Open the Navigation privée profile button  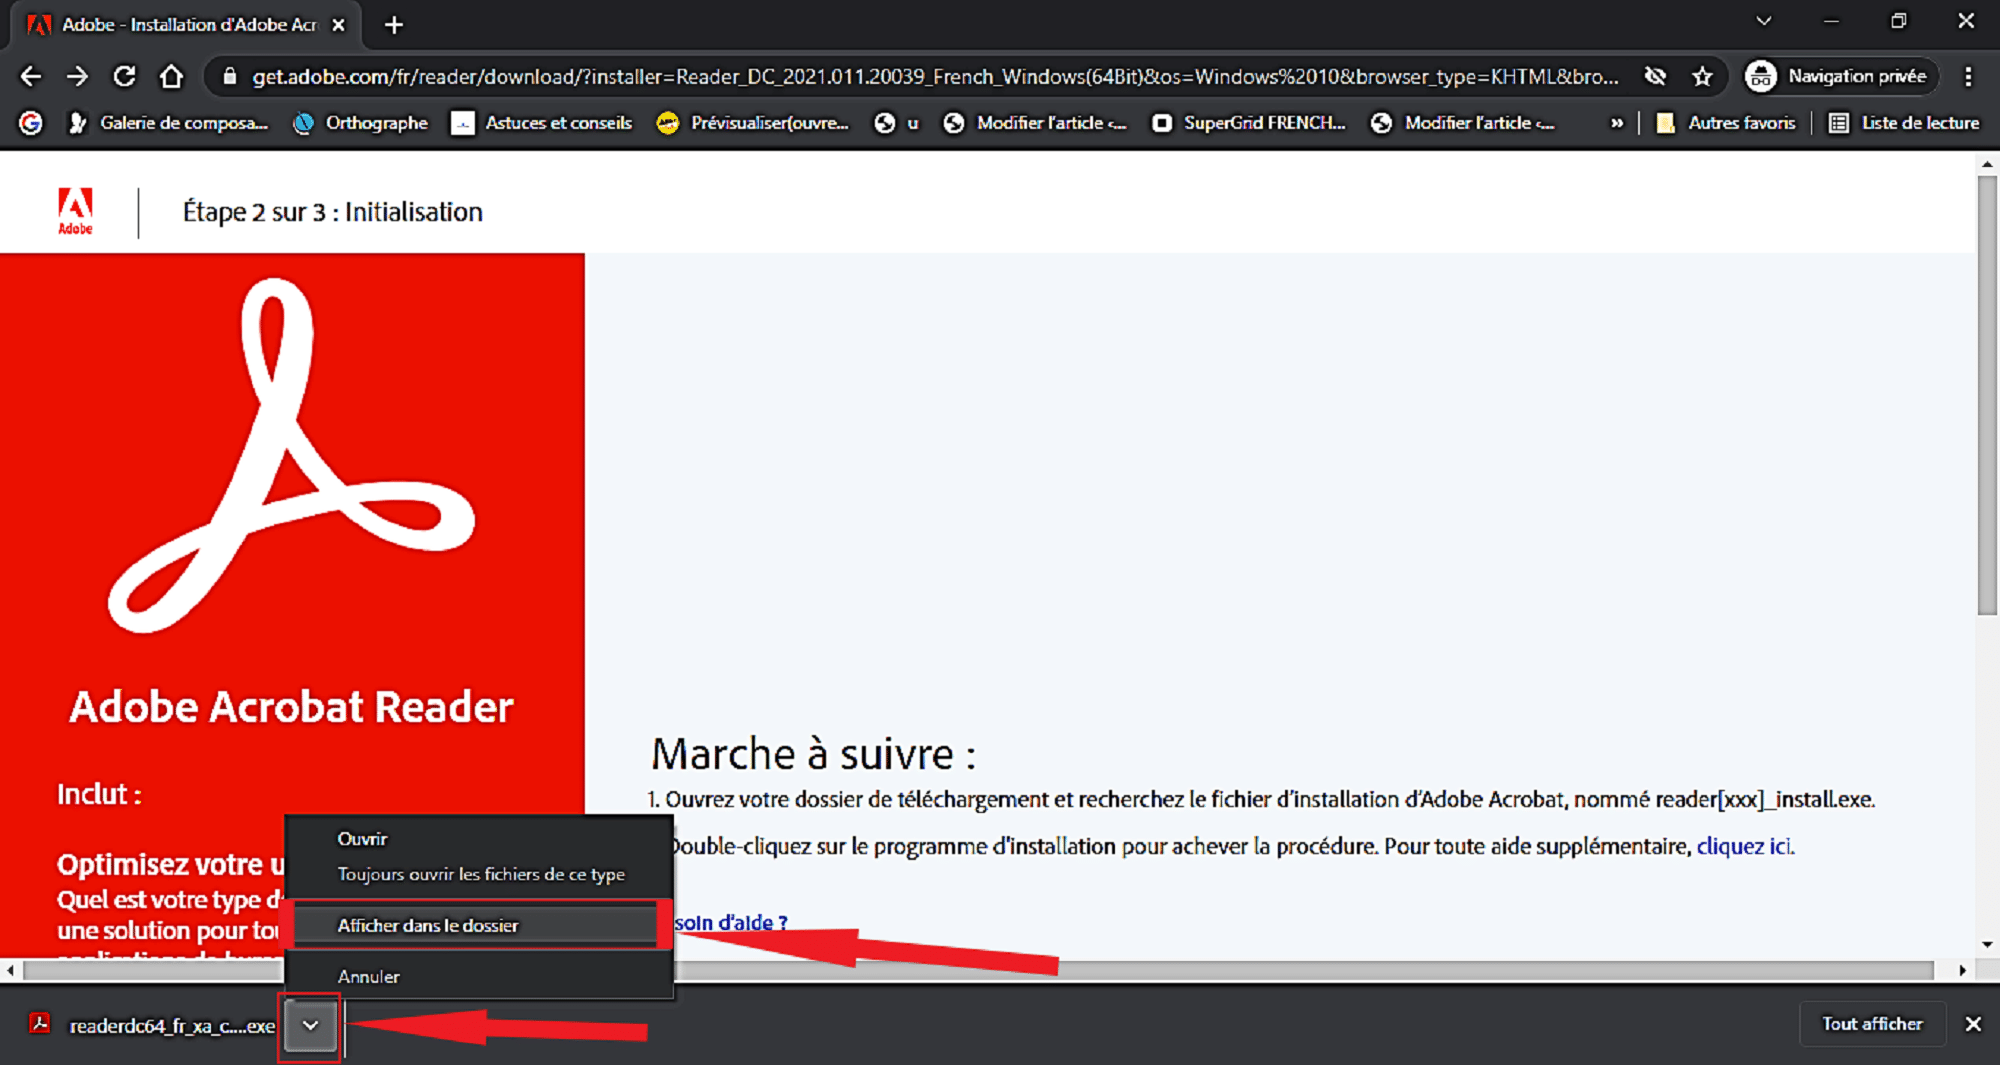coord(1839,76)
